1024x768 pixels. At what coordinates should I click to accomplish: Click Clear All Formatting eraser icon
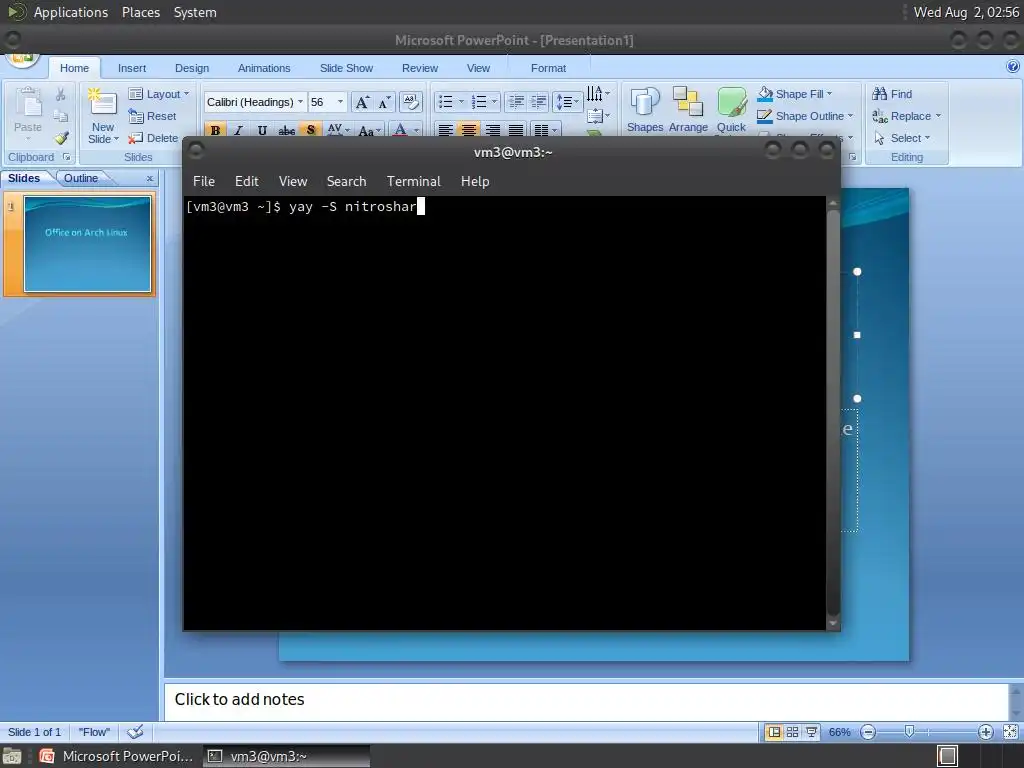410,101
